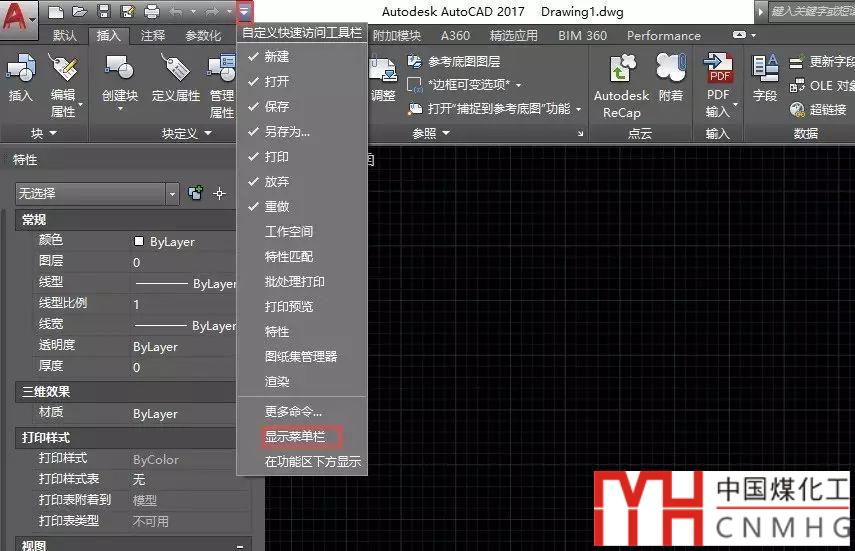
Task: Click the 颜色 ByLayer color swatch
Action: click(139, 242)
